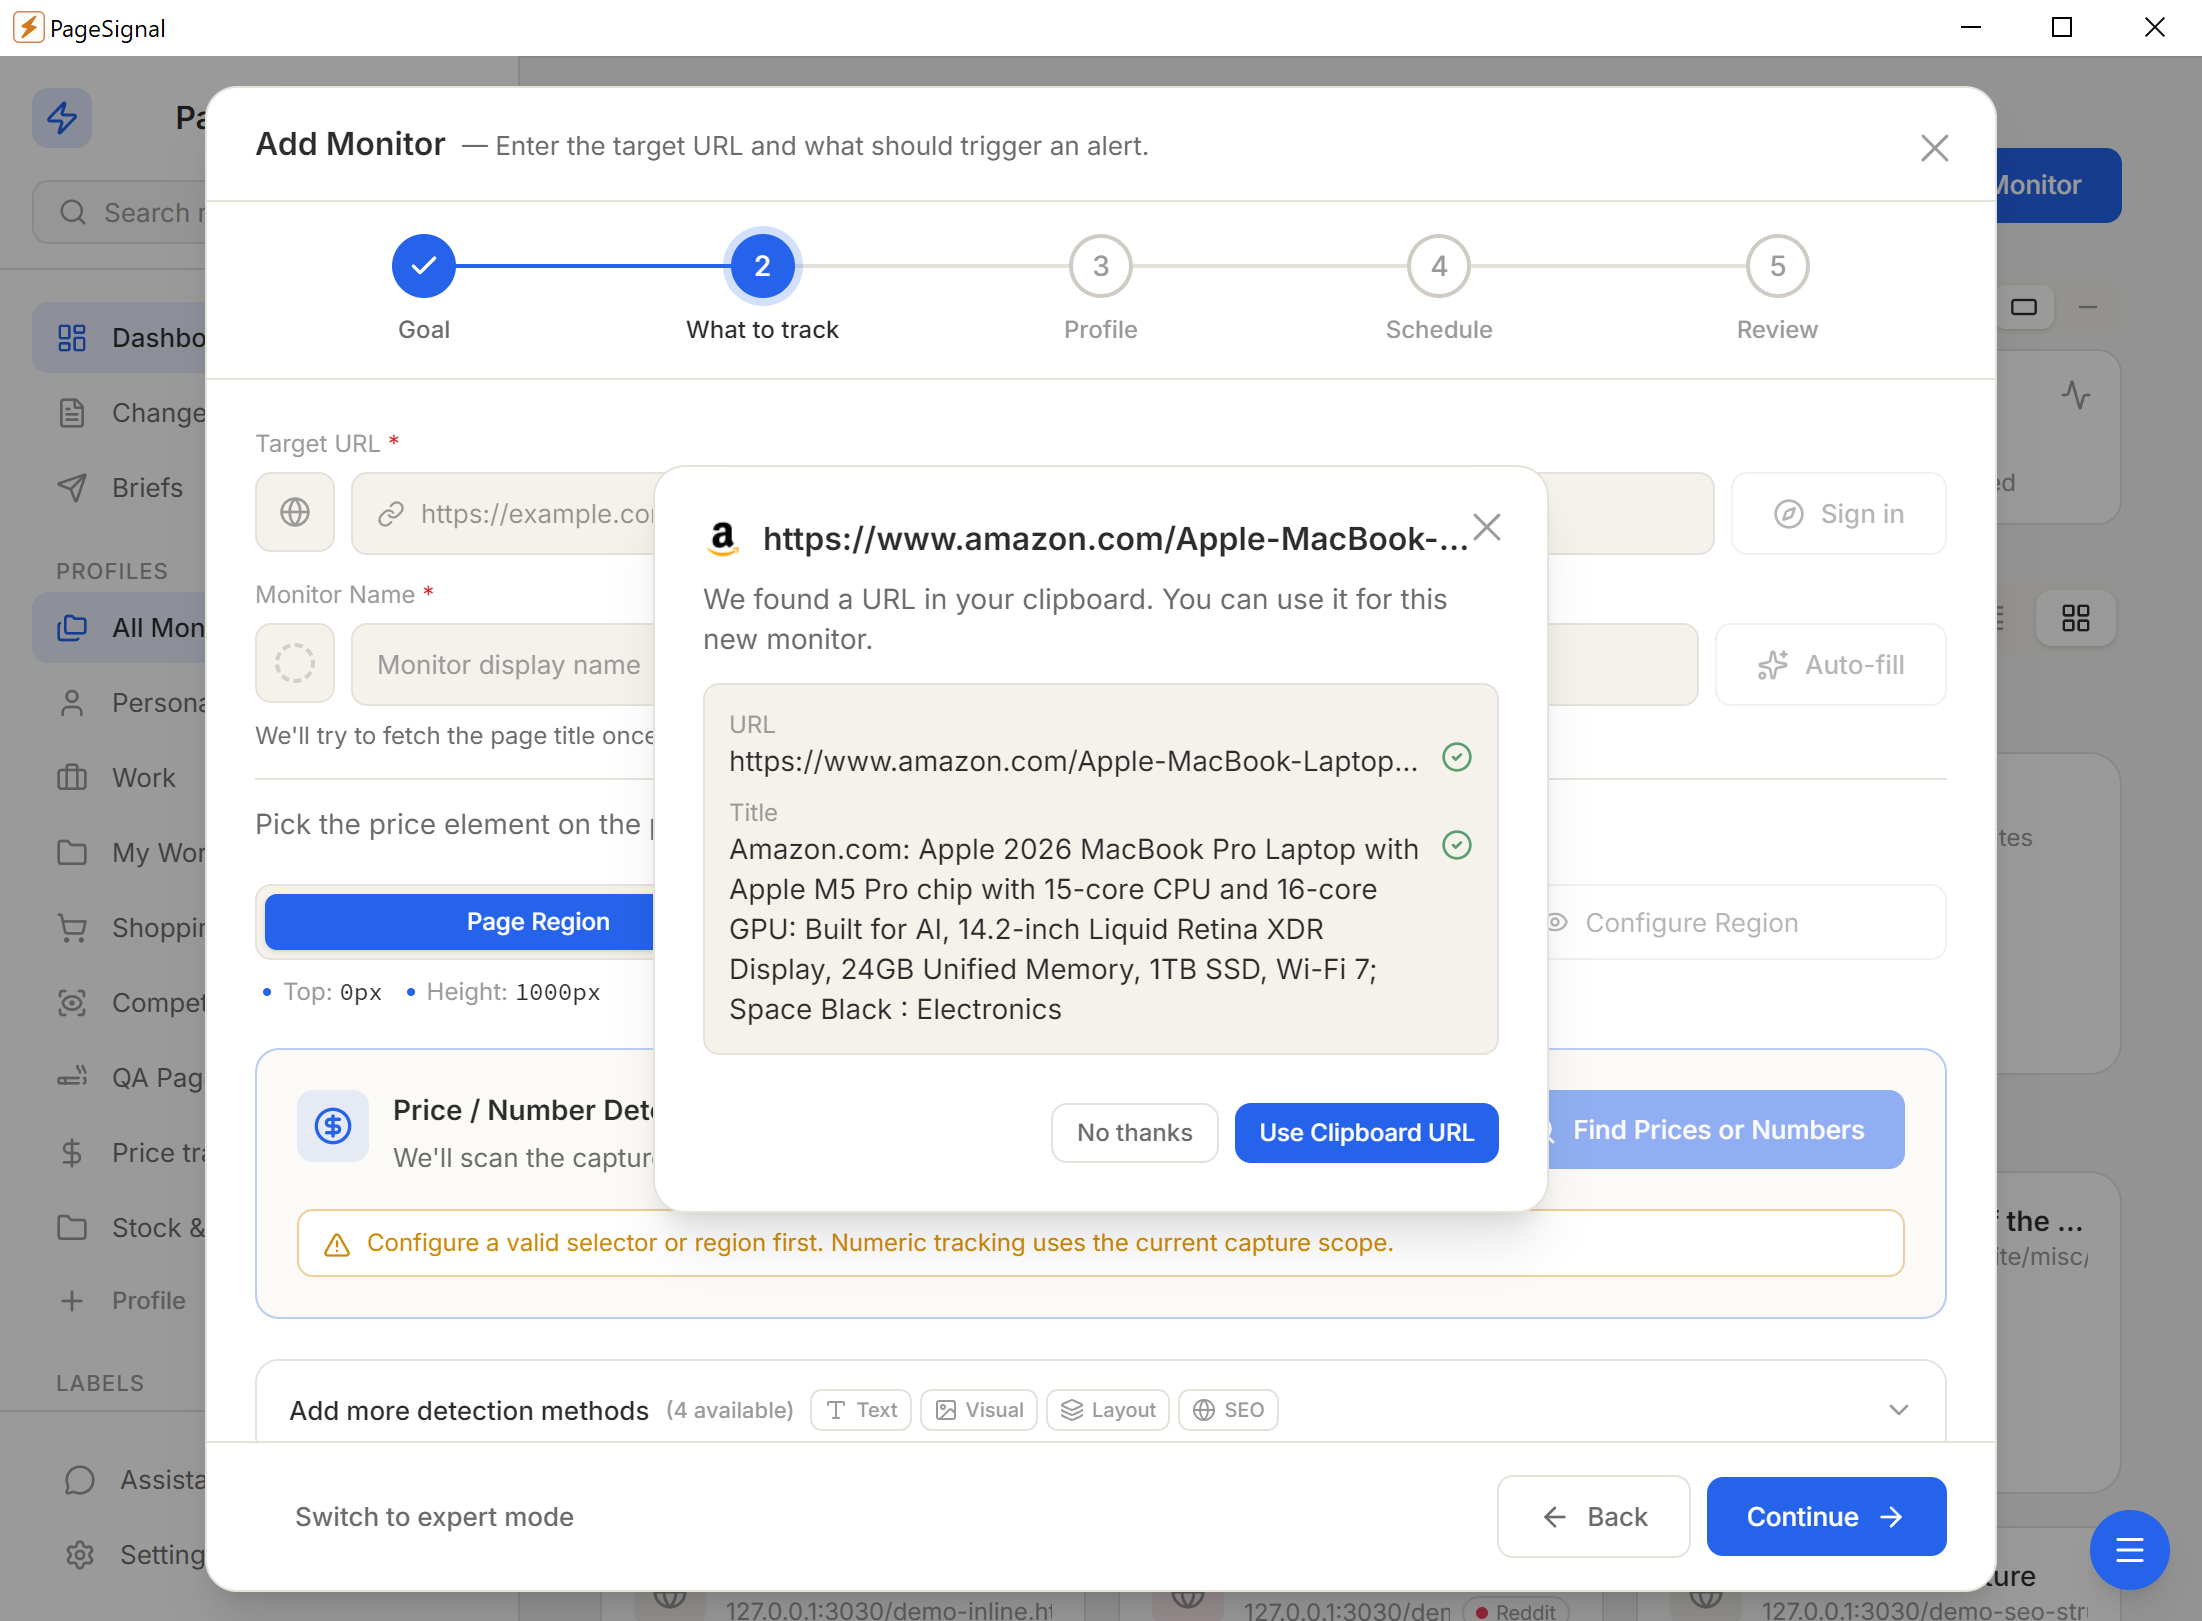
Task: Click activity pulse icon on card
Action: 2076,395
